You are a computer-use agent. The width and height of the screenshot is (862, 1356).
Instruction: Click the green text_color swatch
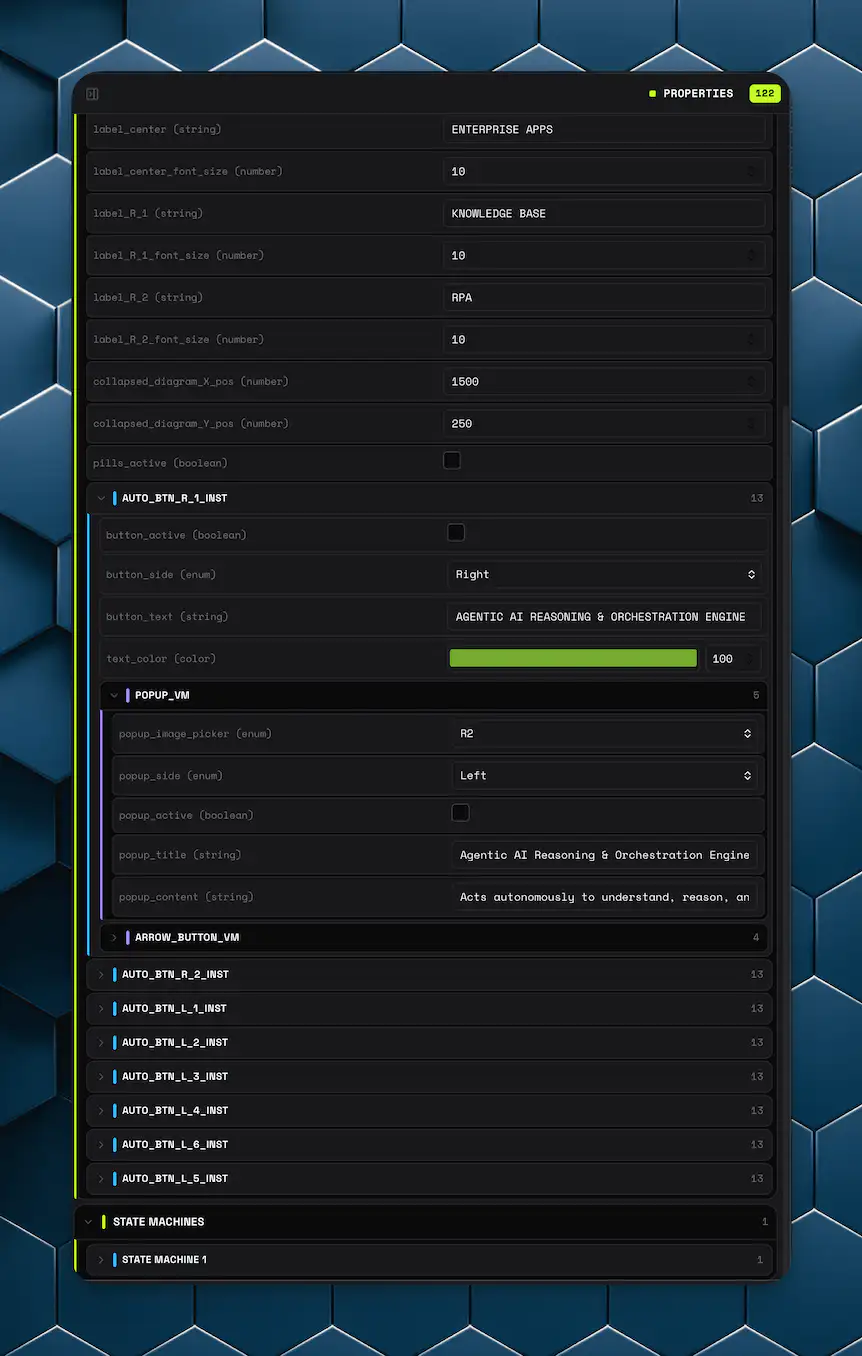[572, 658]
